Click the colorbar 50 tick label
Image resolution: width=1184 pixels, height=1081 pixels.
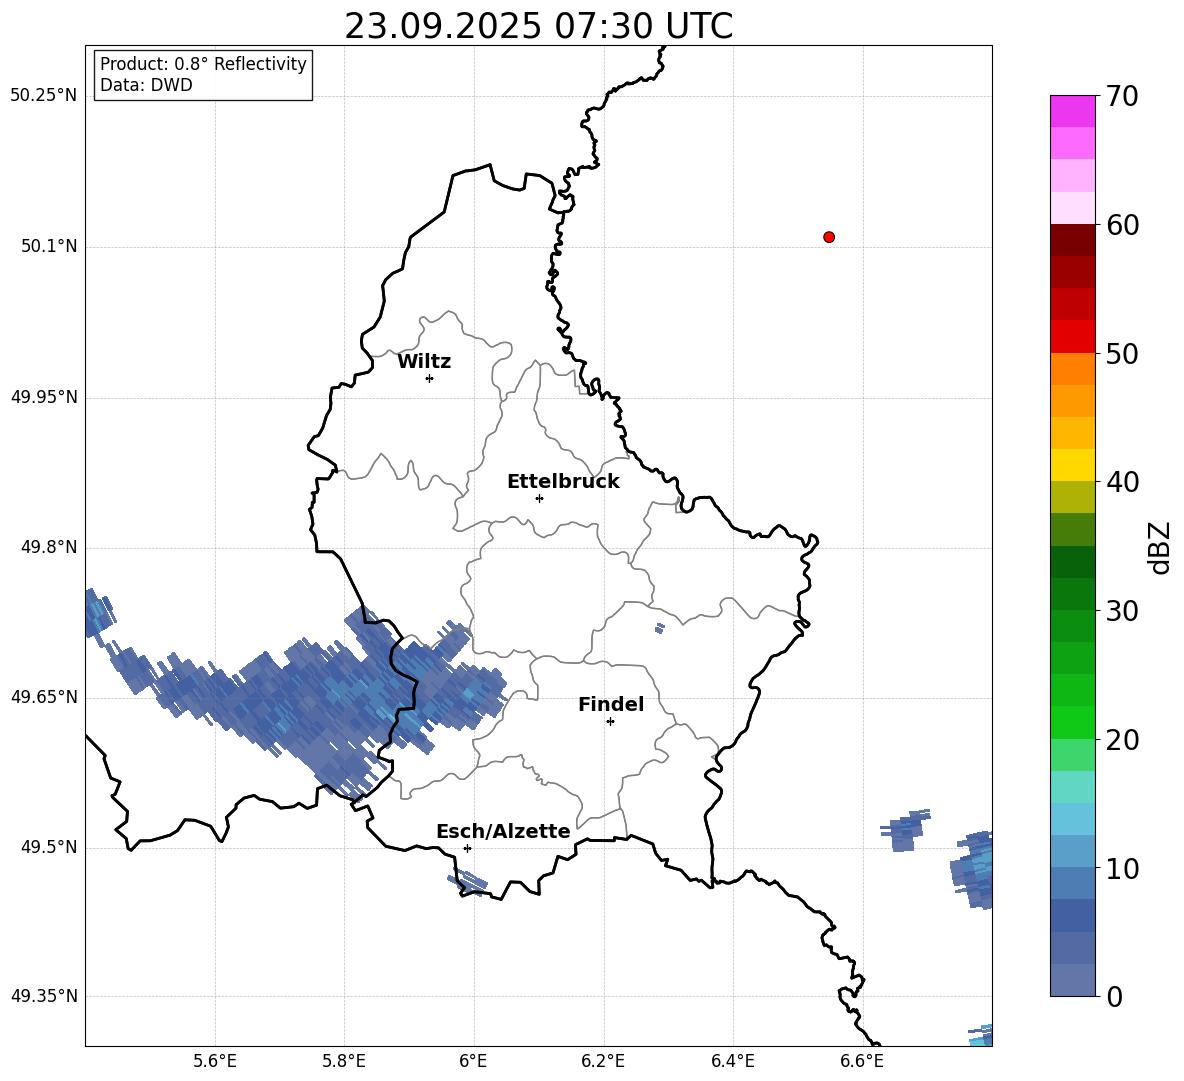(1122, 354)
